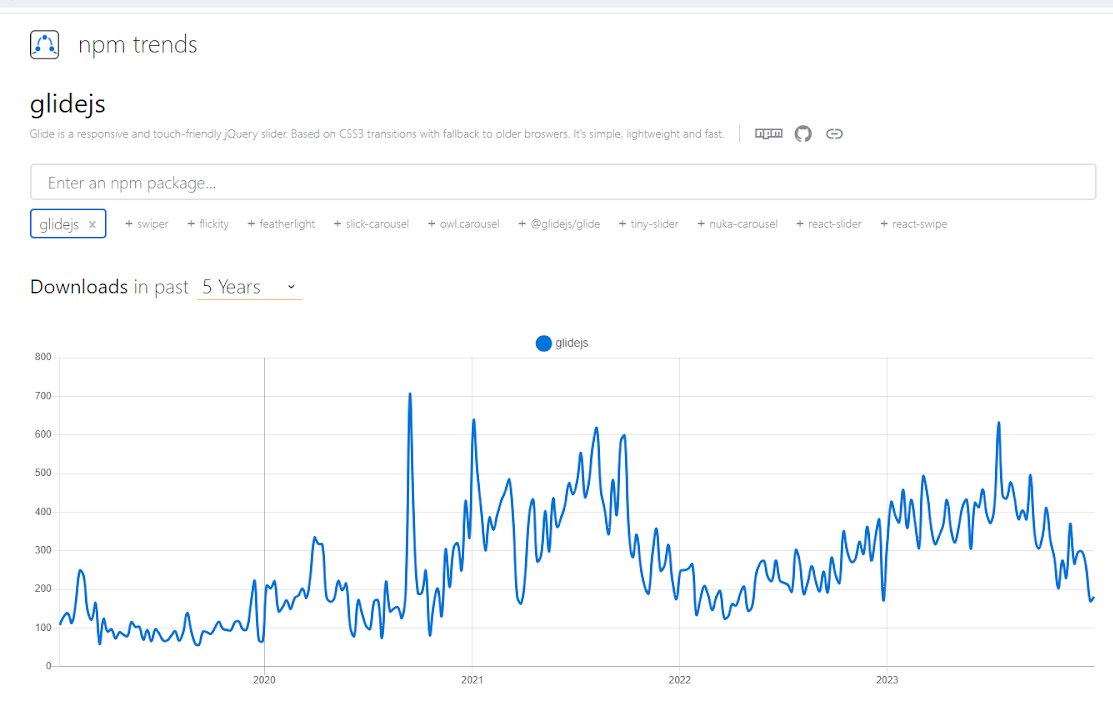1113x709 pixels.
Task: Click the npm trends logo icon
Action: pyautogui.click(x=45, y=45)
